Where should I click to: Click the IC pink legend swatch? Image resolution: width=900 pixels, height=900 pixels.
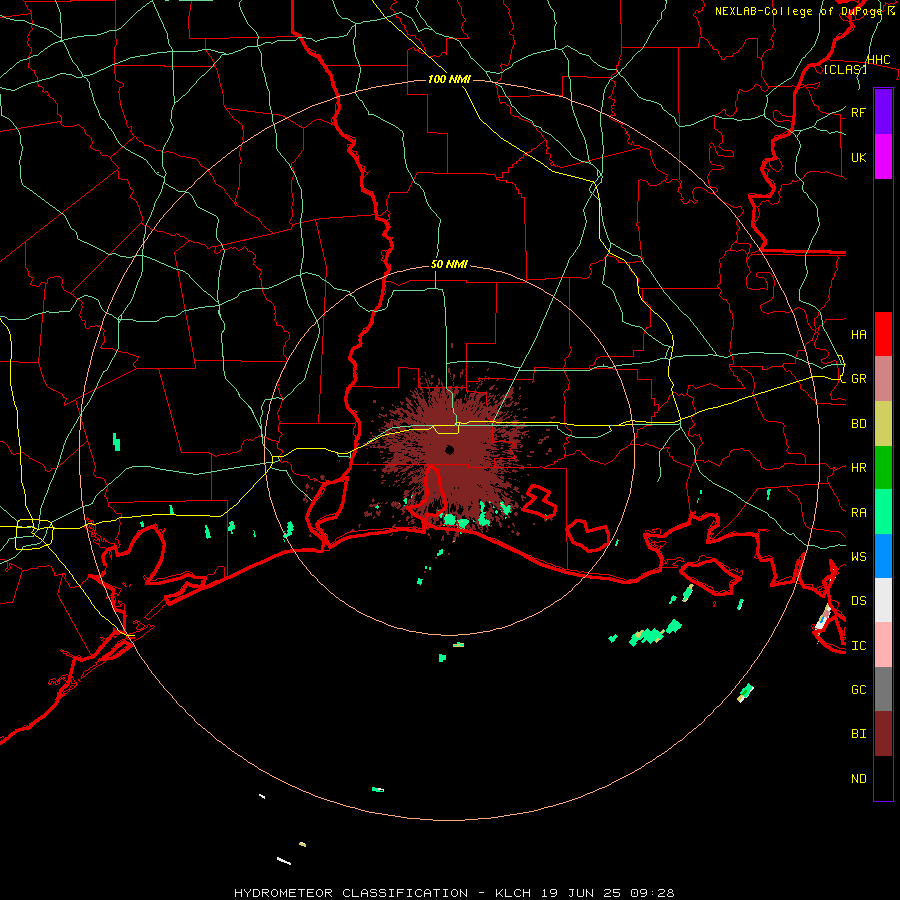(x=883, y=645)
